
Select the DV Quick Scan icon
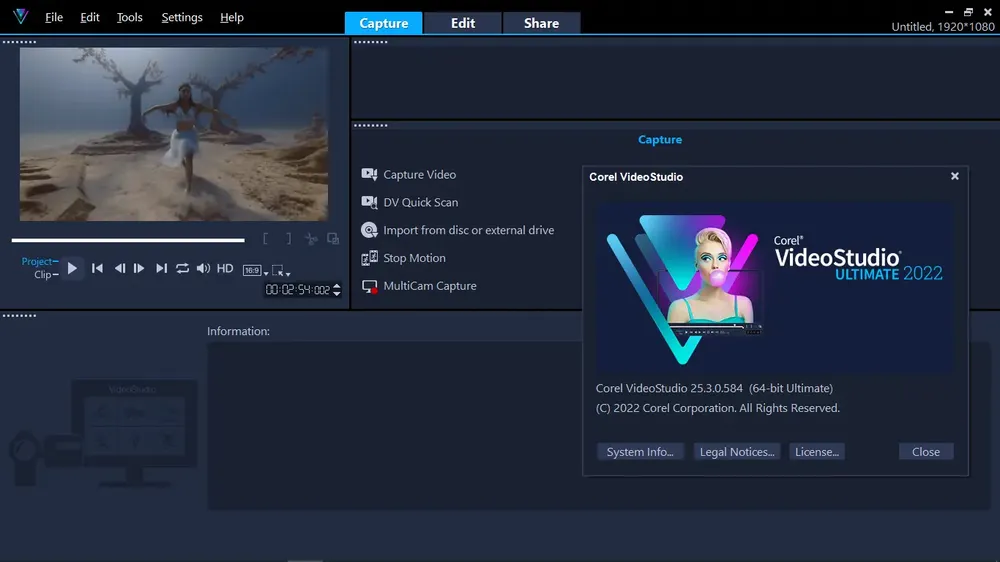coord(369,202)
